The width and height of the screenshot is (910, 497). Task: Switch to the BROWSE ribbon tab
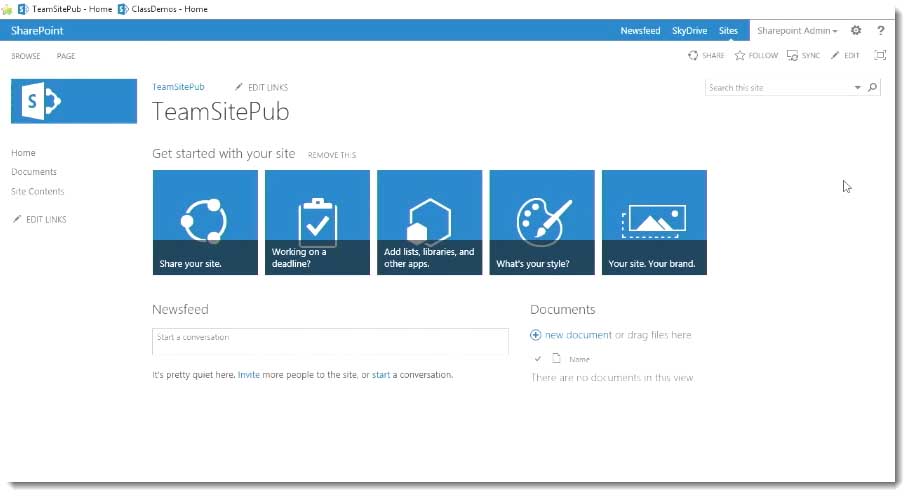click(26, 56)
